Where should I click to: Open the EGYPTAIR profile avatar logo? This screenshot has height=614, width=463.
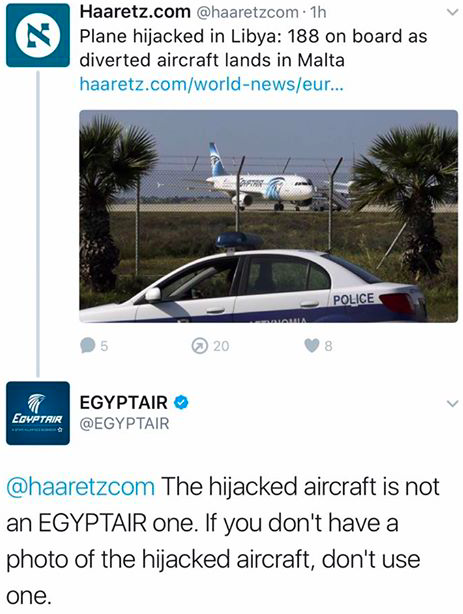coord(38,413)
